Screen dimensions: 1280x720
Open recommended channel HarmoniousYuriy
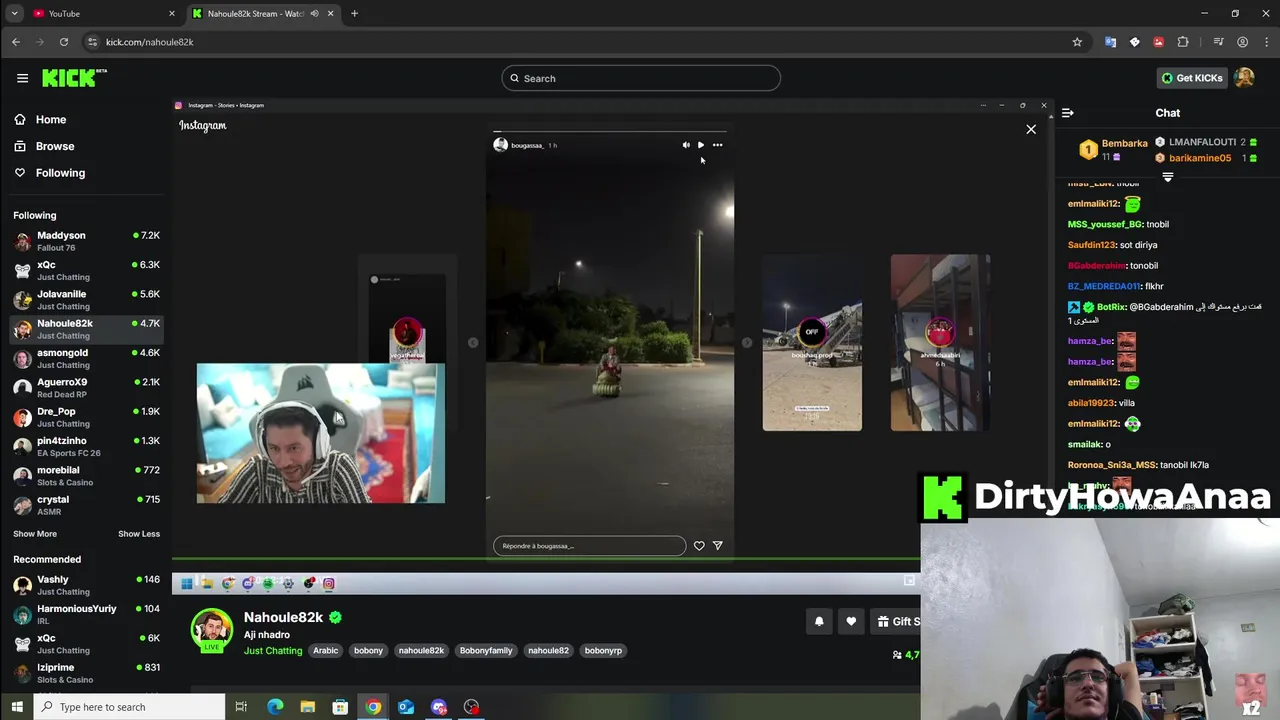[87, 614]
